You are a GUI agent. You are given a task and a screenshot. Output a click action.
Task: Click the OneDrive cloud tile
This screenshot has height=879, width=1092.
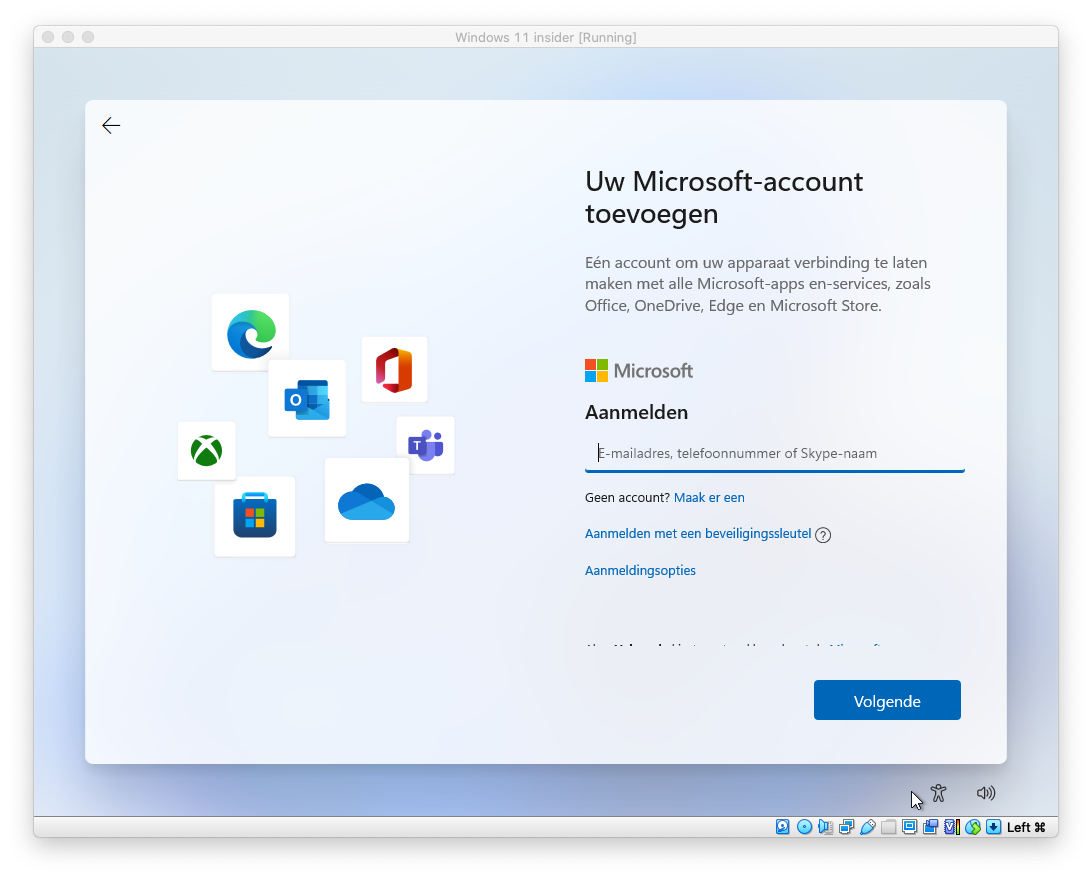[x=367, y=501]
